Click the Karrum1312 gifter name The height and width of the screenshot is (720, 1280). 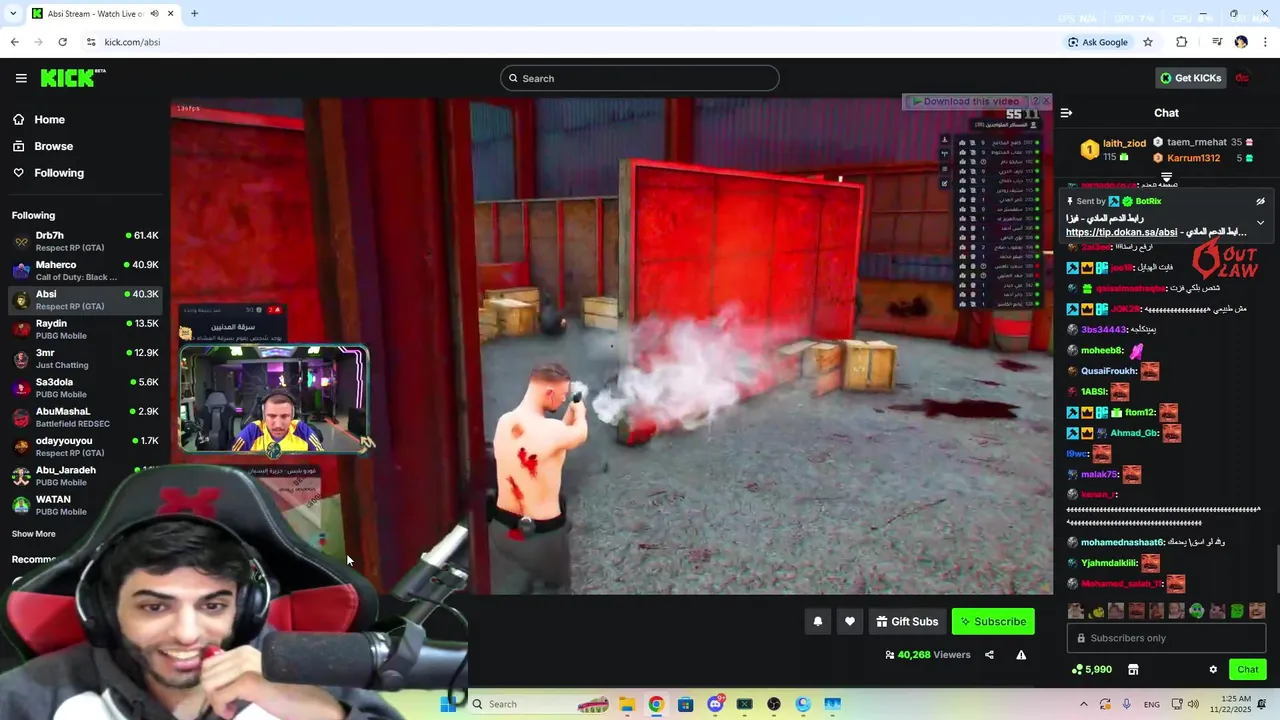[x=1193, y=158]
